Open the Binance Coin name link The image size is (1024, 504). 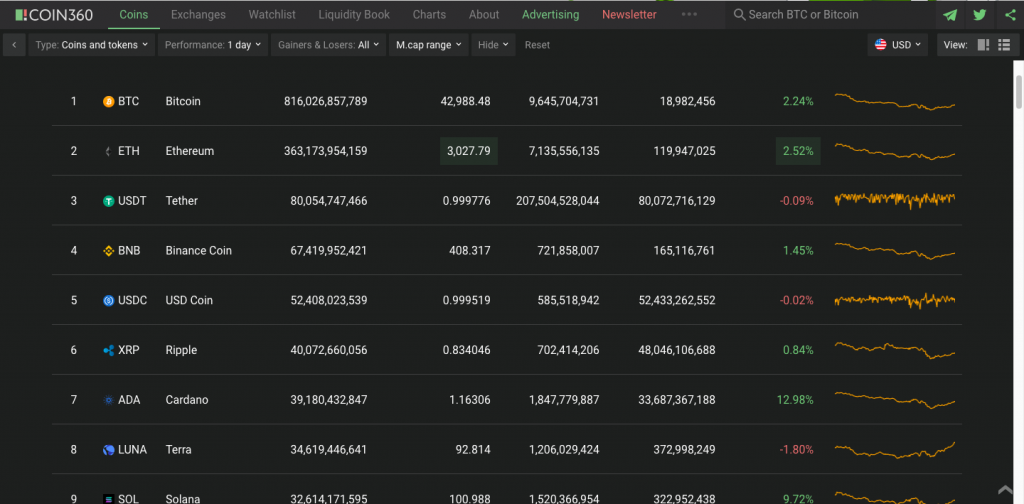click(199, 251)
